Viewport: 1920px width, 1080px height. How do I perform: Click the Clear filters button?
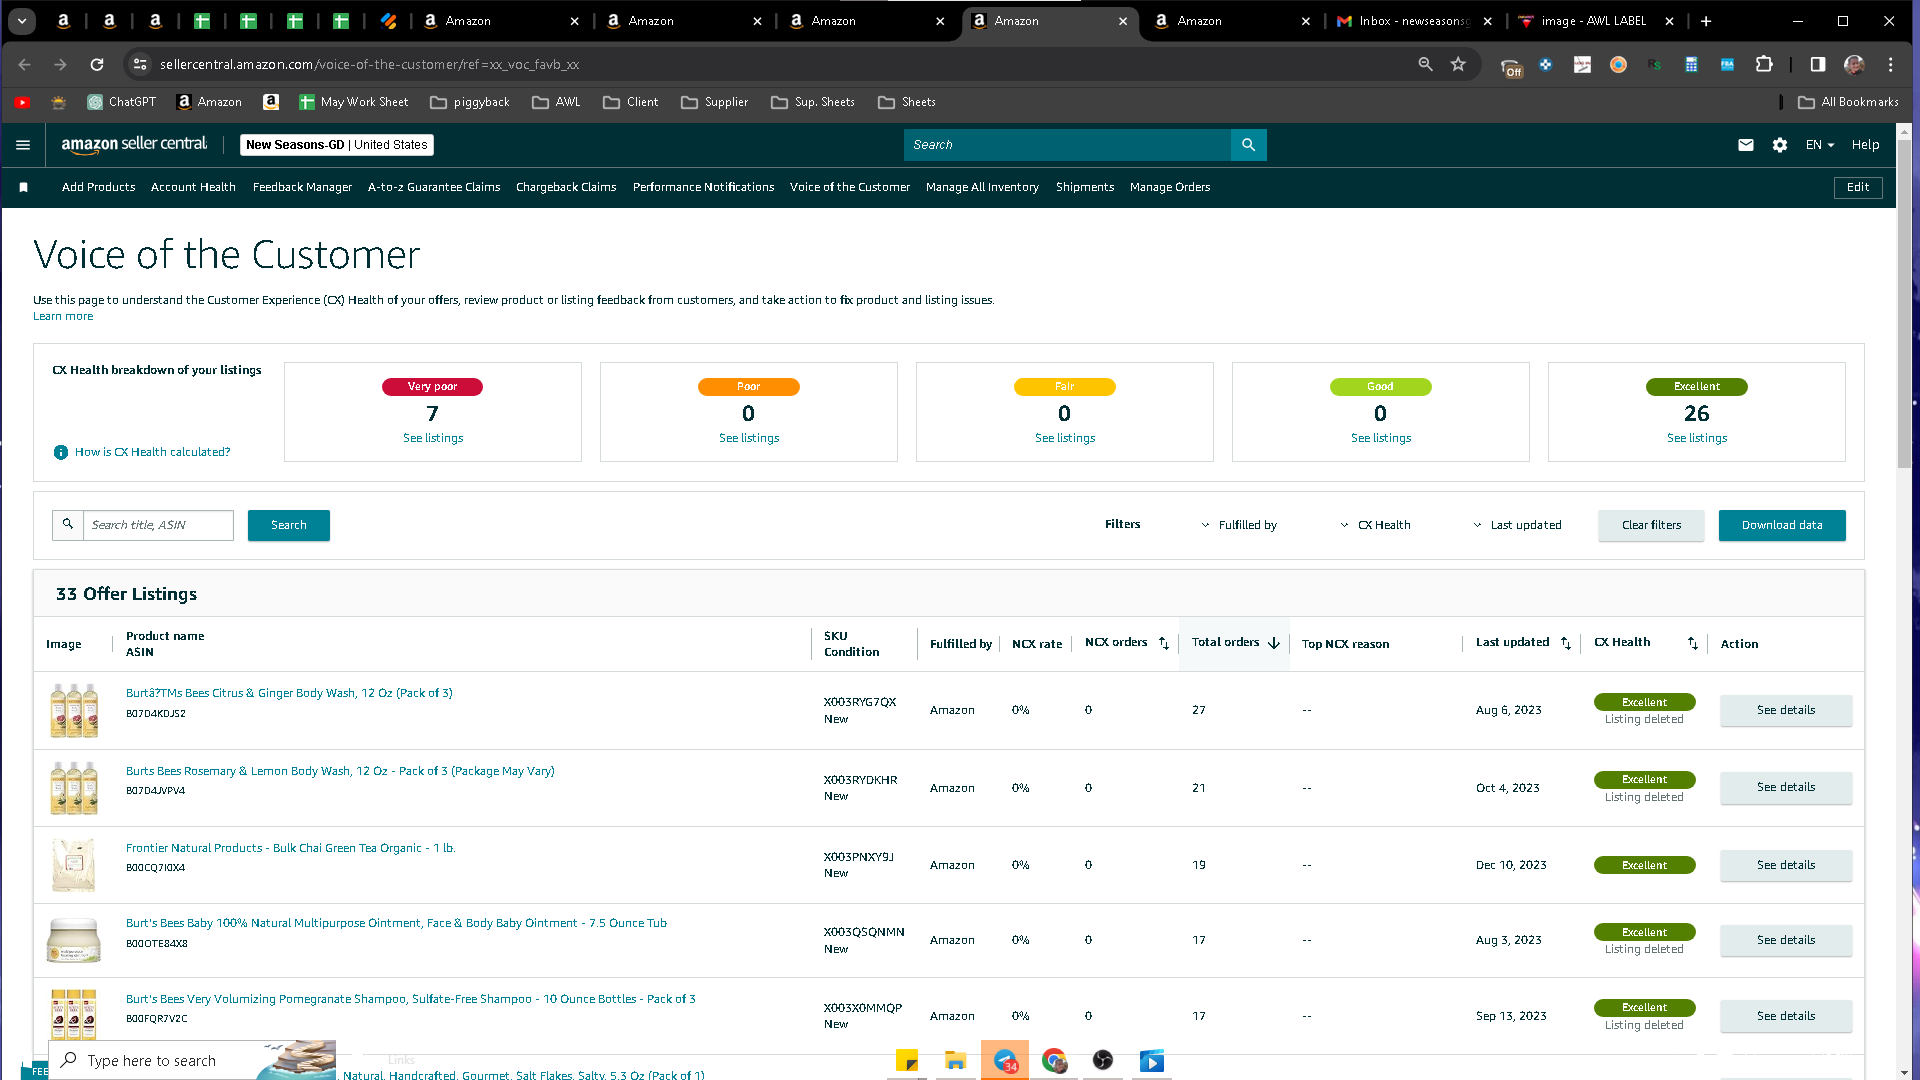pos(1651,525)
